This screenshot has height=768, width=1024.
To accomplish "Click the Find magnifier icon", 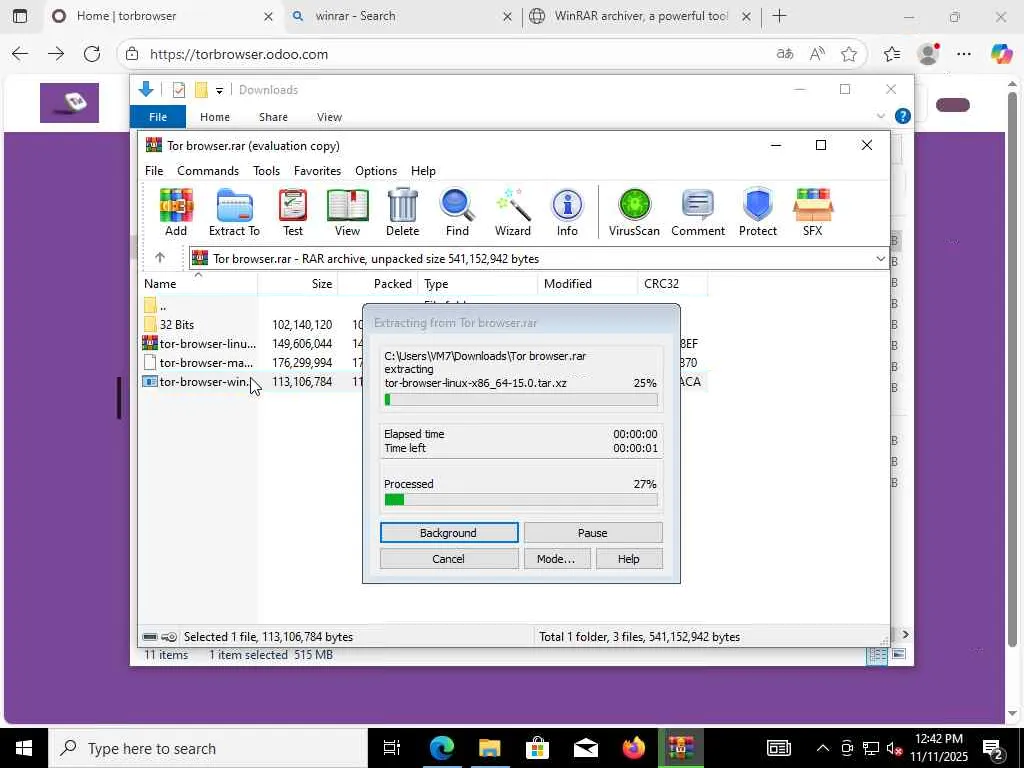I will click(x=457, y=212).
